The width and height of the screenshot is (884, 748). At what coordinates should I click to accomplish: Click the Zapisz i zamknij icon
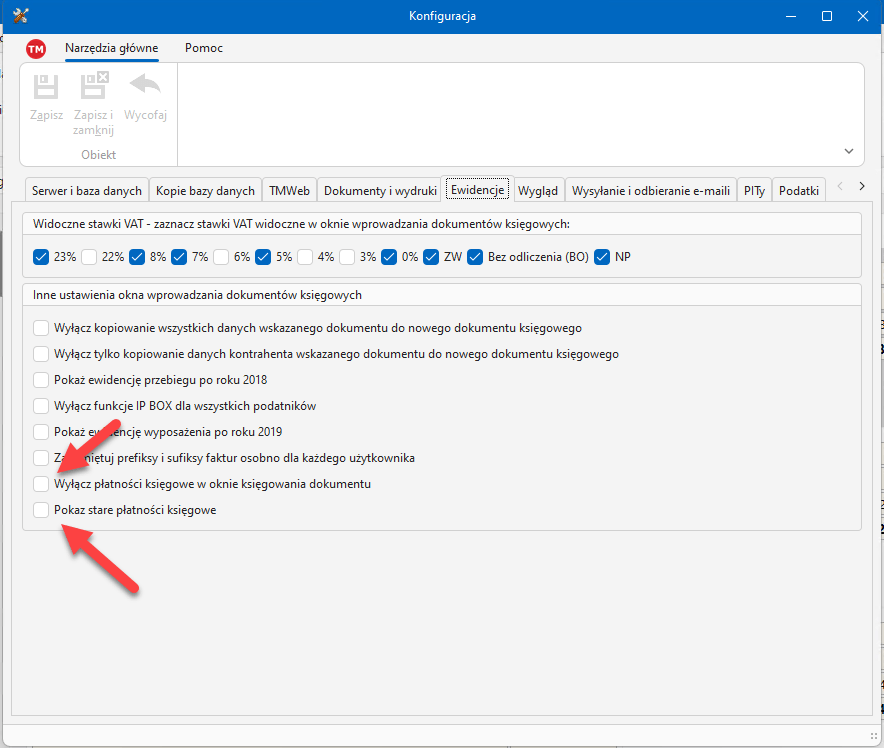point(94,86)
